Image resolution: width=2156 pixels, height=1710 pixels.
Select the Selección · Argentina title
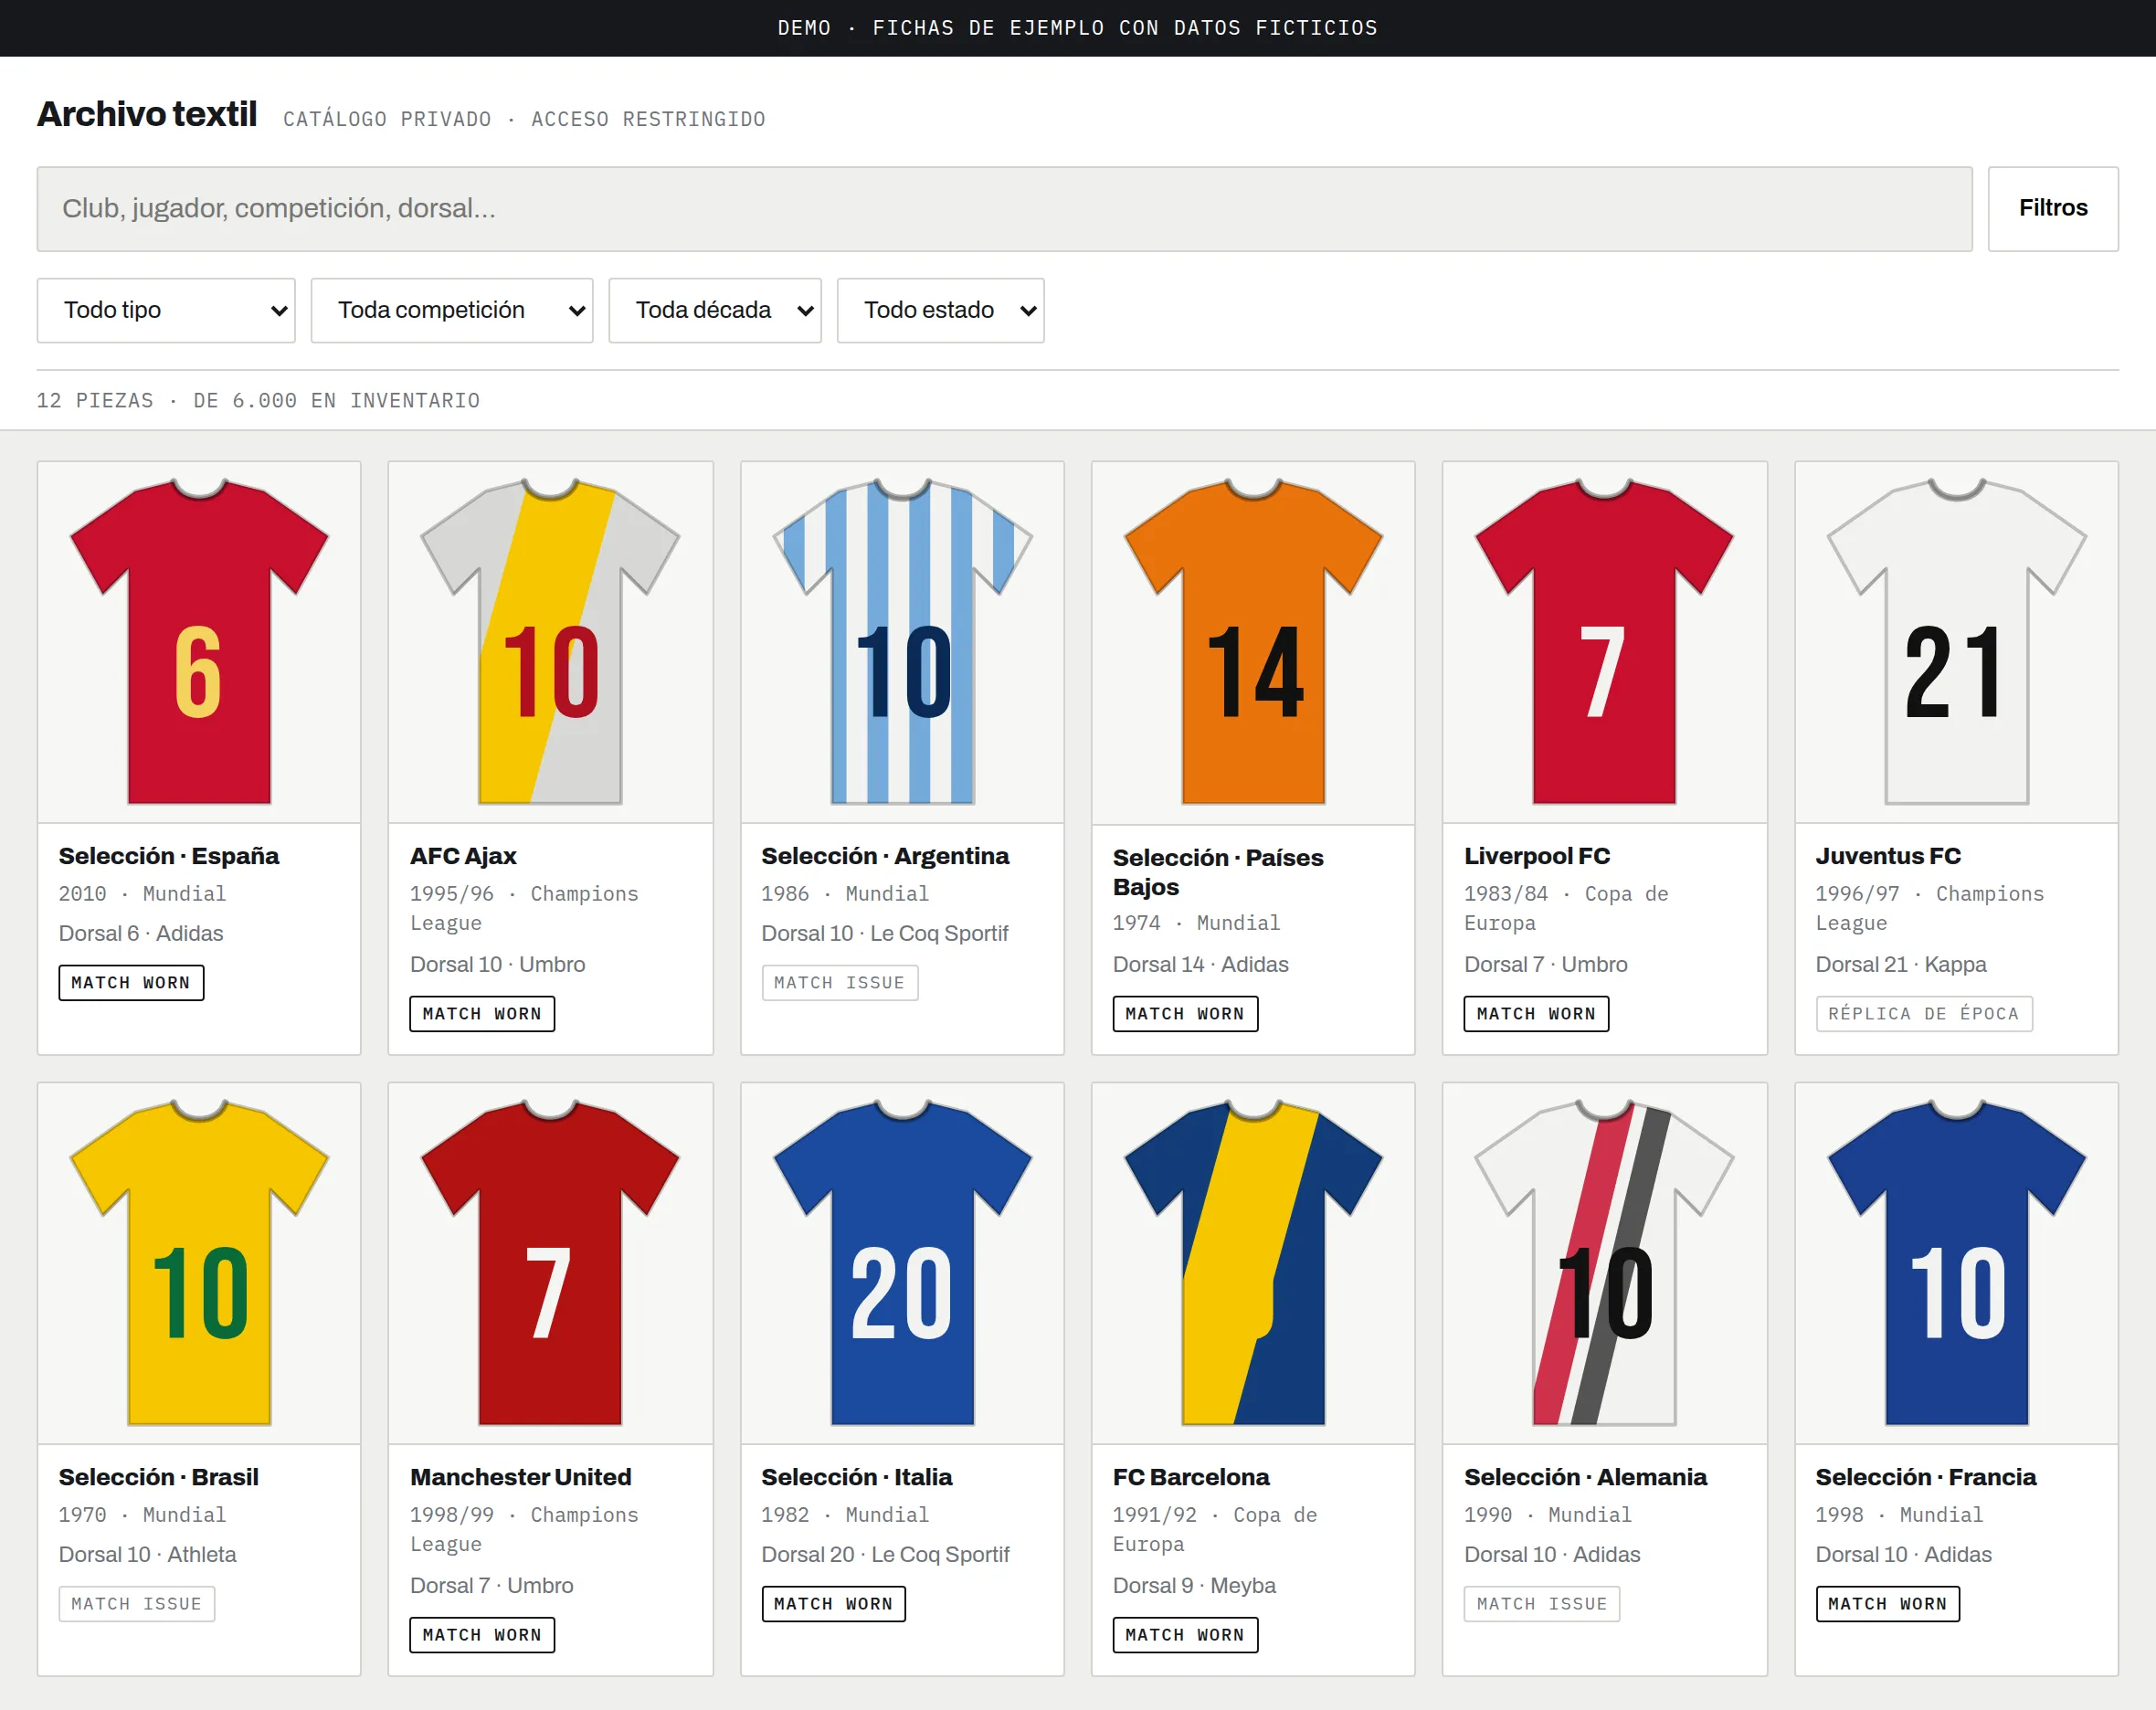coord(885,856)
